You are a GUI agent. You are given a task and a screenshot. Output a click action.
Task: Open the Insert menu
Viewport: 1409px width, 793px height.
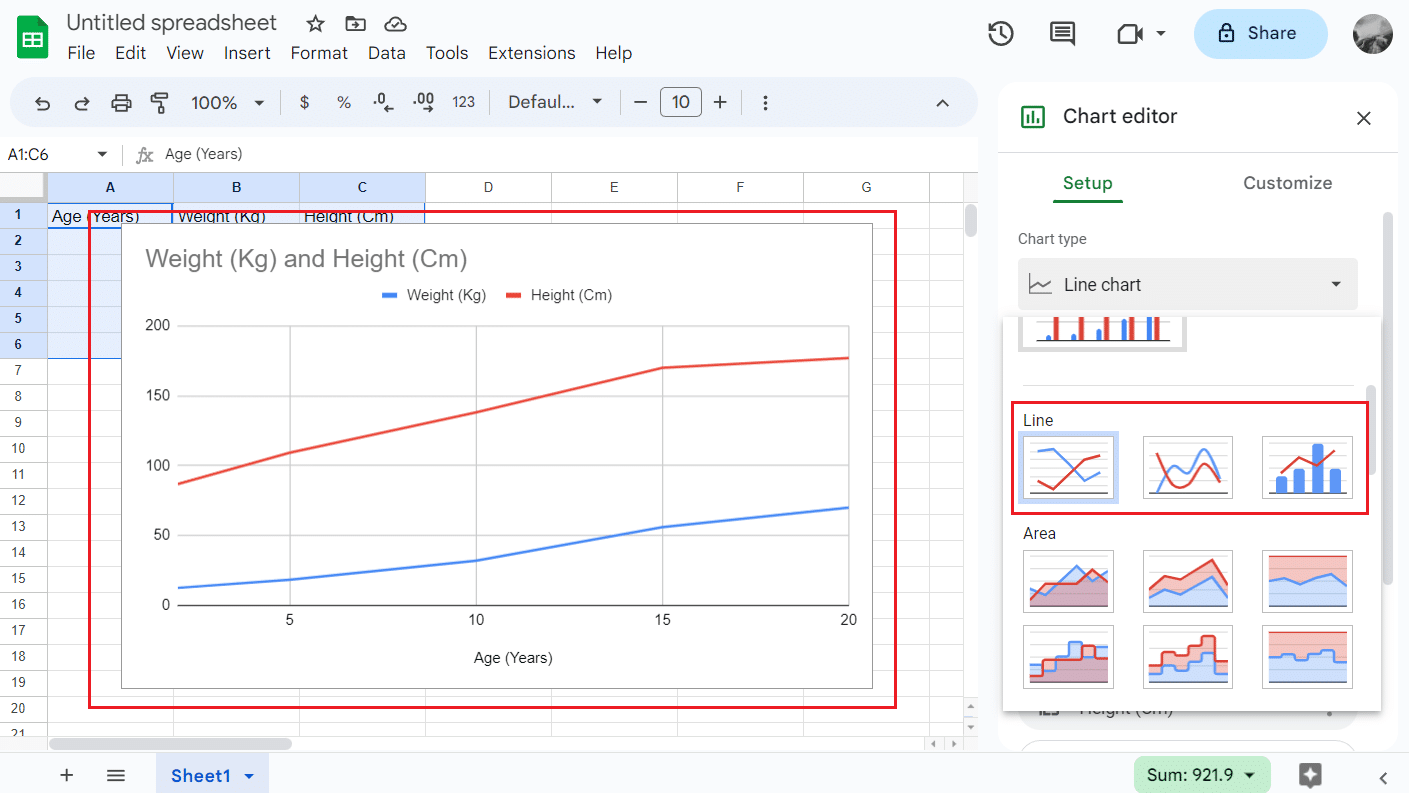[x=247, y=53]
